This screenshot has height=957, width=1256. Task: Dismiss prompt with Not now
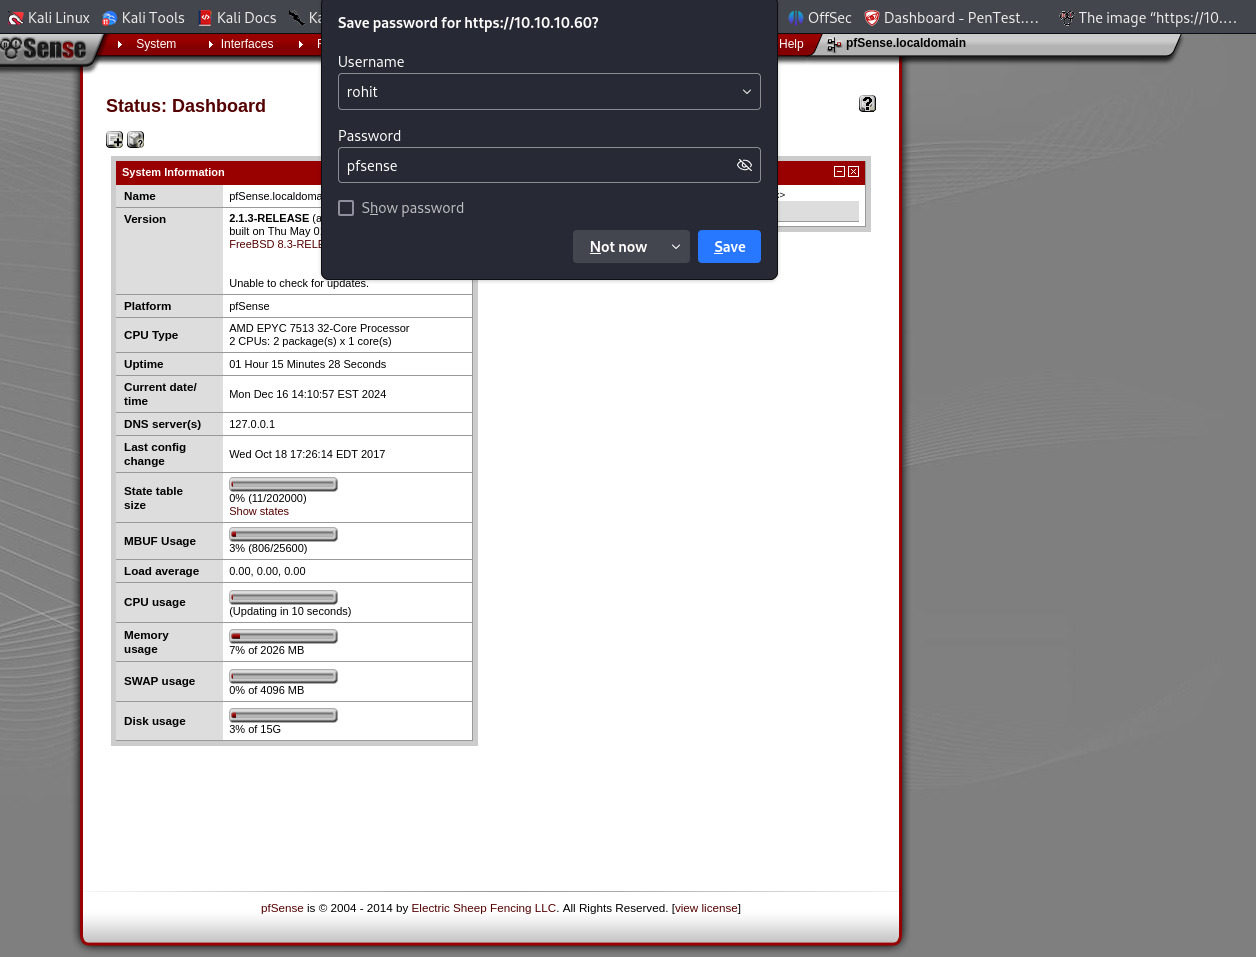[x=618, y=247]
